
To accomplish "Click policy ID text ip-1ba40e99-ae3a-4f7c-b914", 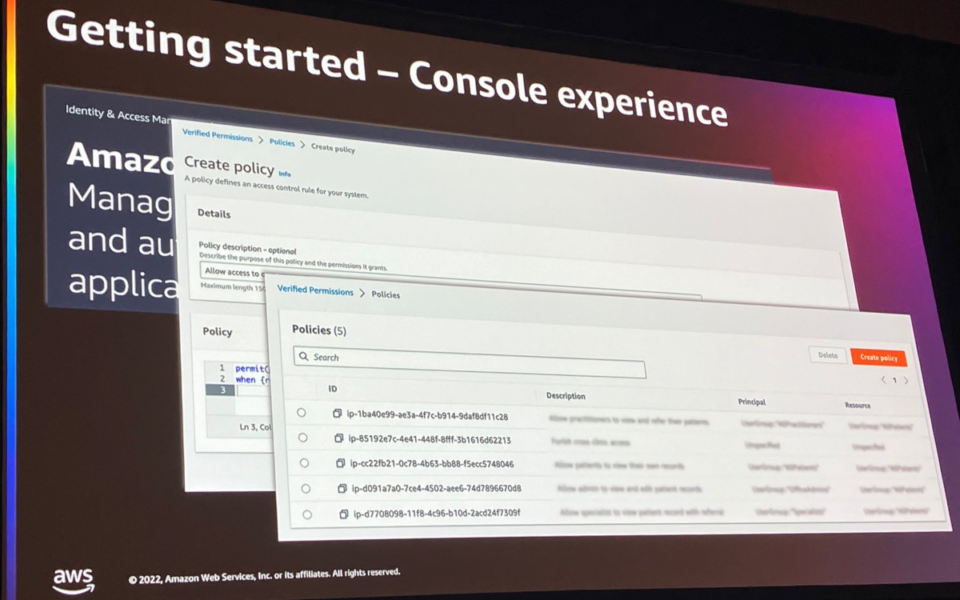I will point(427,416).
